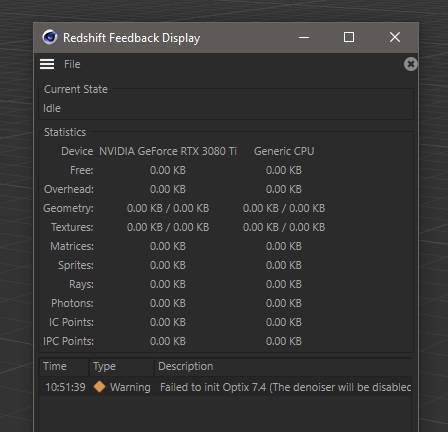Screen dimensions: 448x432
Task: Click the 'Matrices:' row label
Action: pyautogui.click(x=72, y=246)
